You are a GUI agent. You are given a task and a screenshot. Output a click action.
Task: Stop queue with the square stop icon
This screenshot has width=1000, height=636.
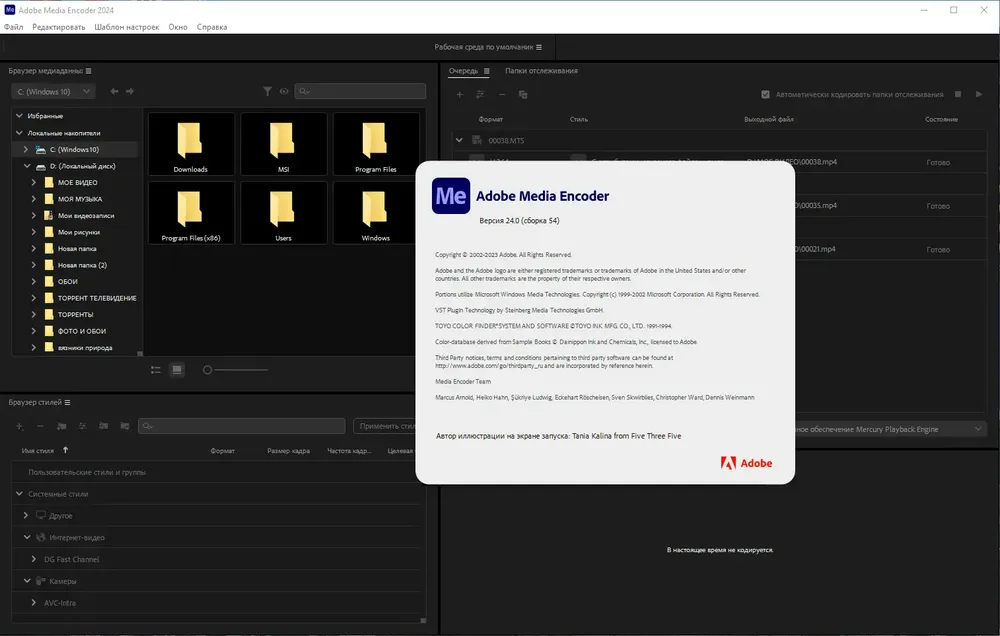coord(958,94)
